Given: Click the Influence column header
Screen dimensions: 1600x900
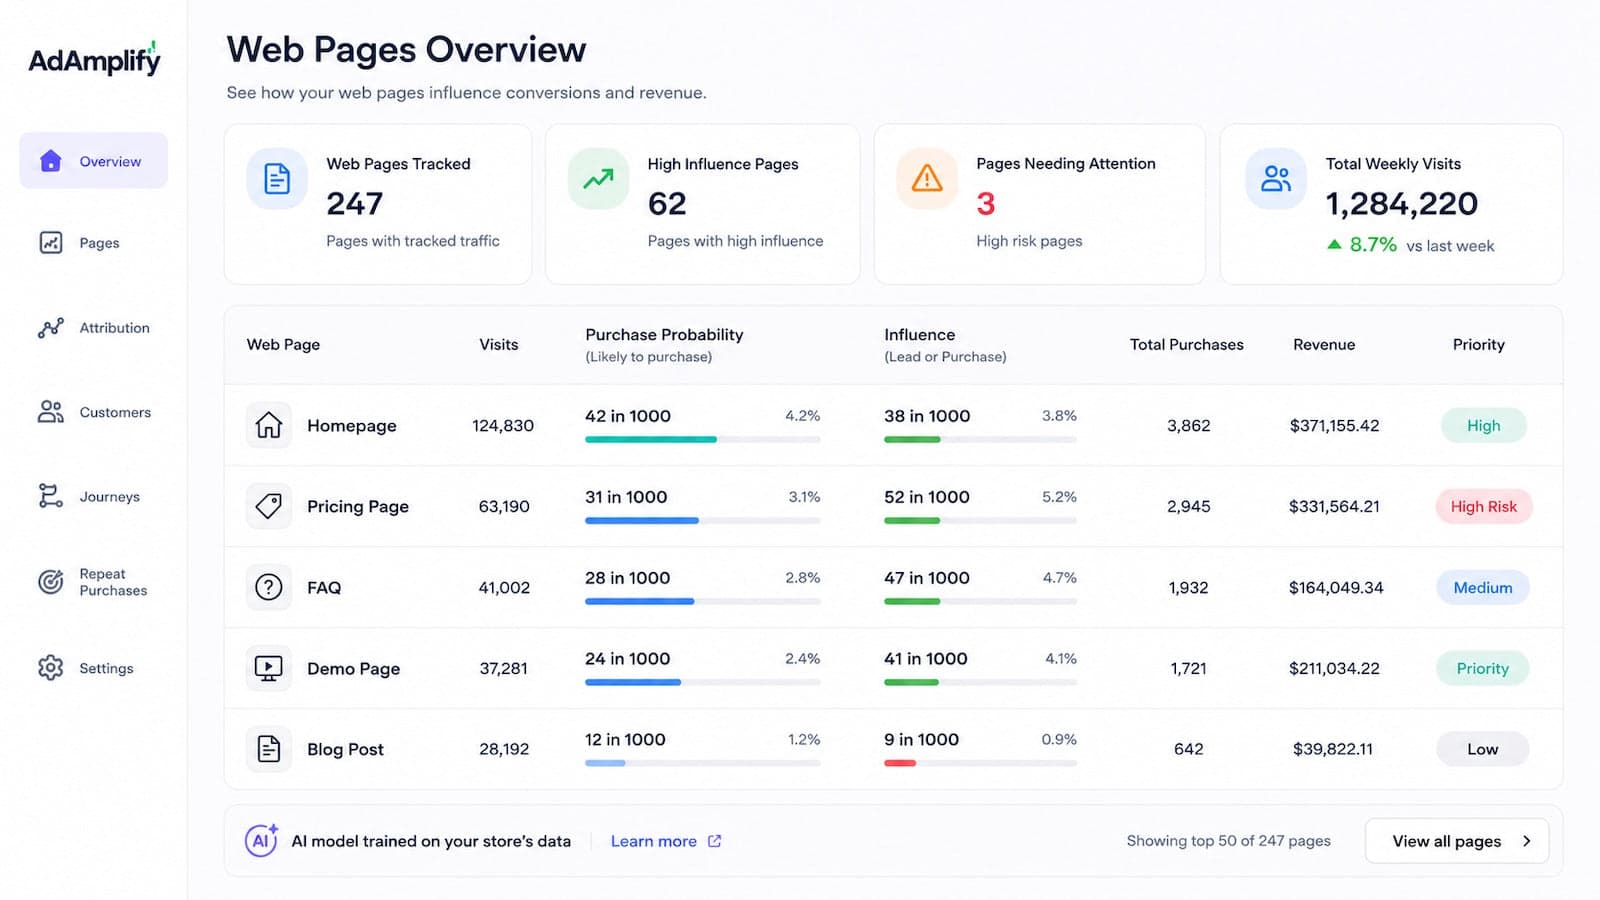Looking at the screenshot, I should coord(945,344).
